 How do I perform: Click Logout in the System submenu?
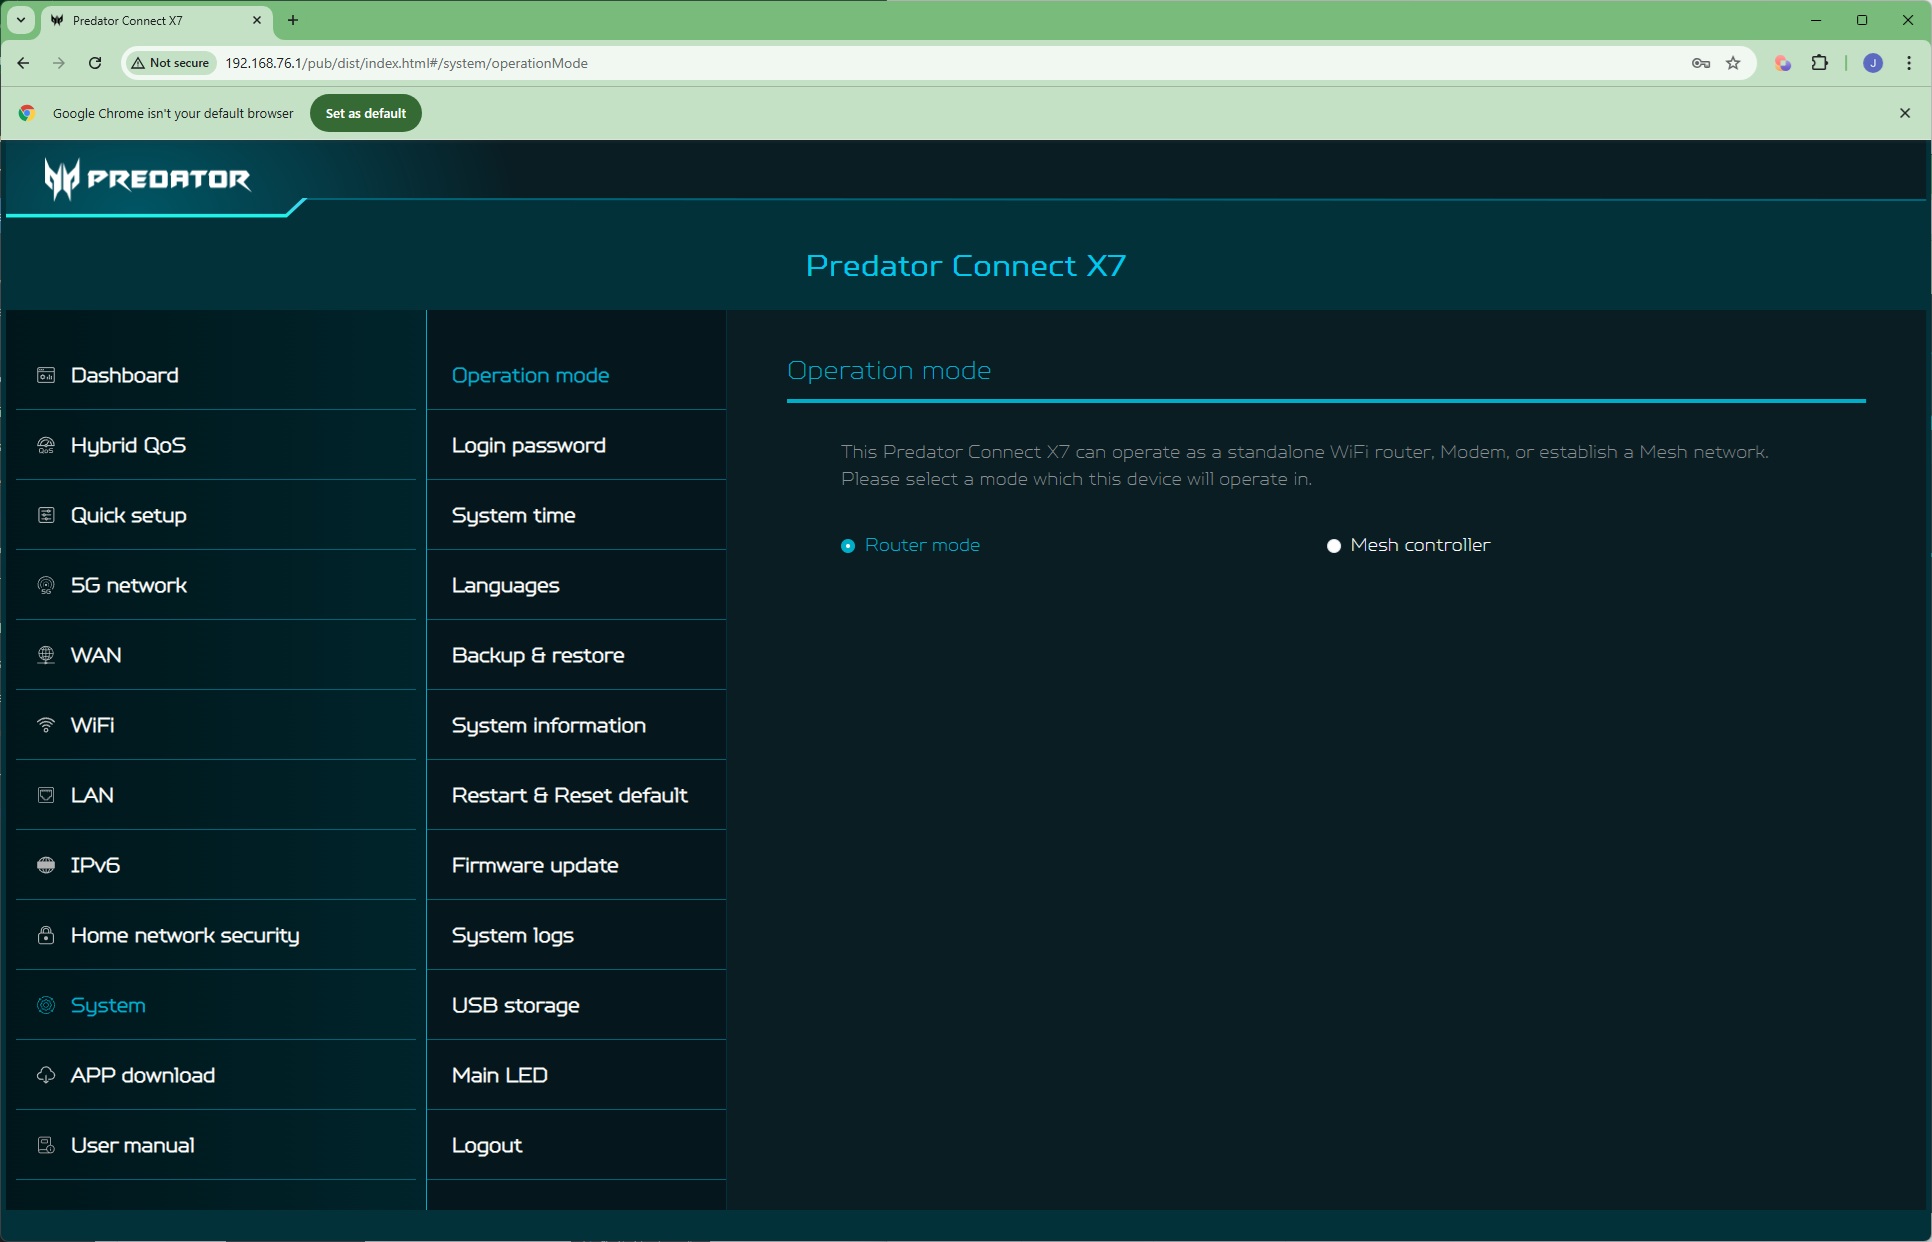click(x=487, y=1145)
